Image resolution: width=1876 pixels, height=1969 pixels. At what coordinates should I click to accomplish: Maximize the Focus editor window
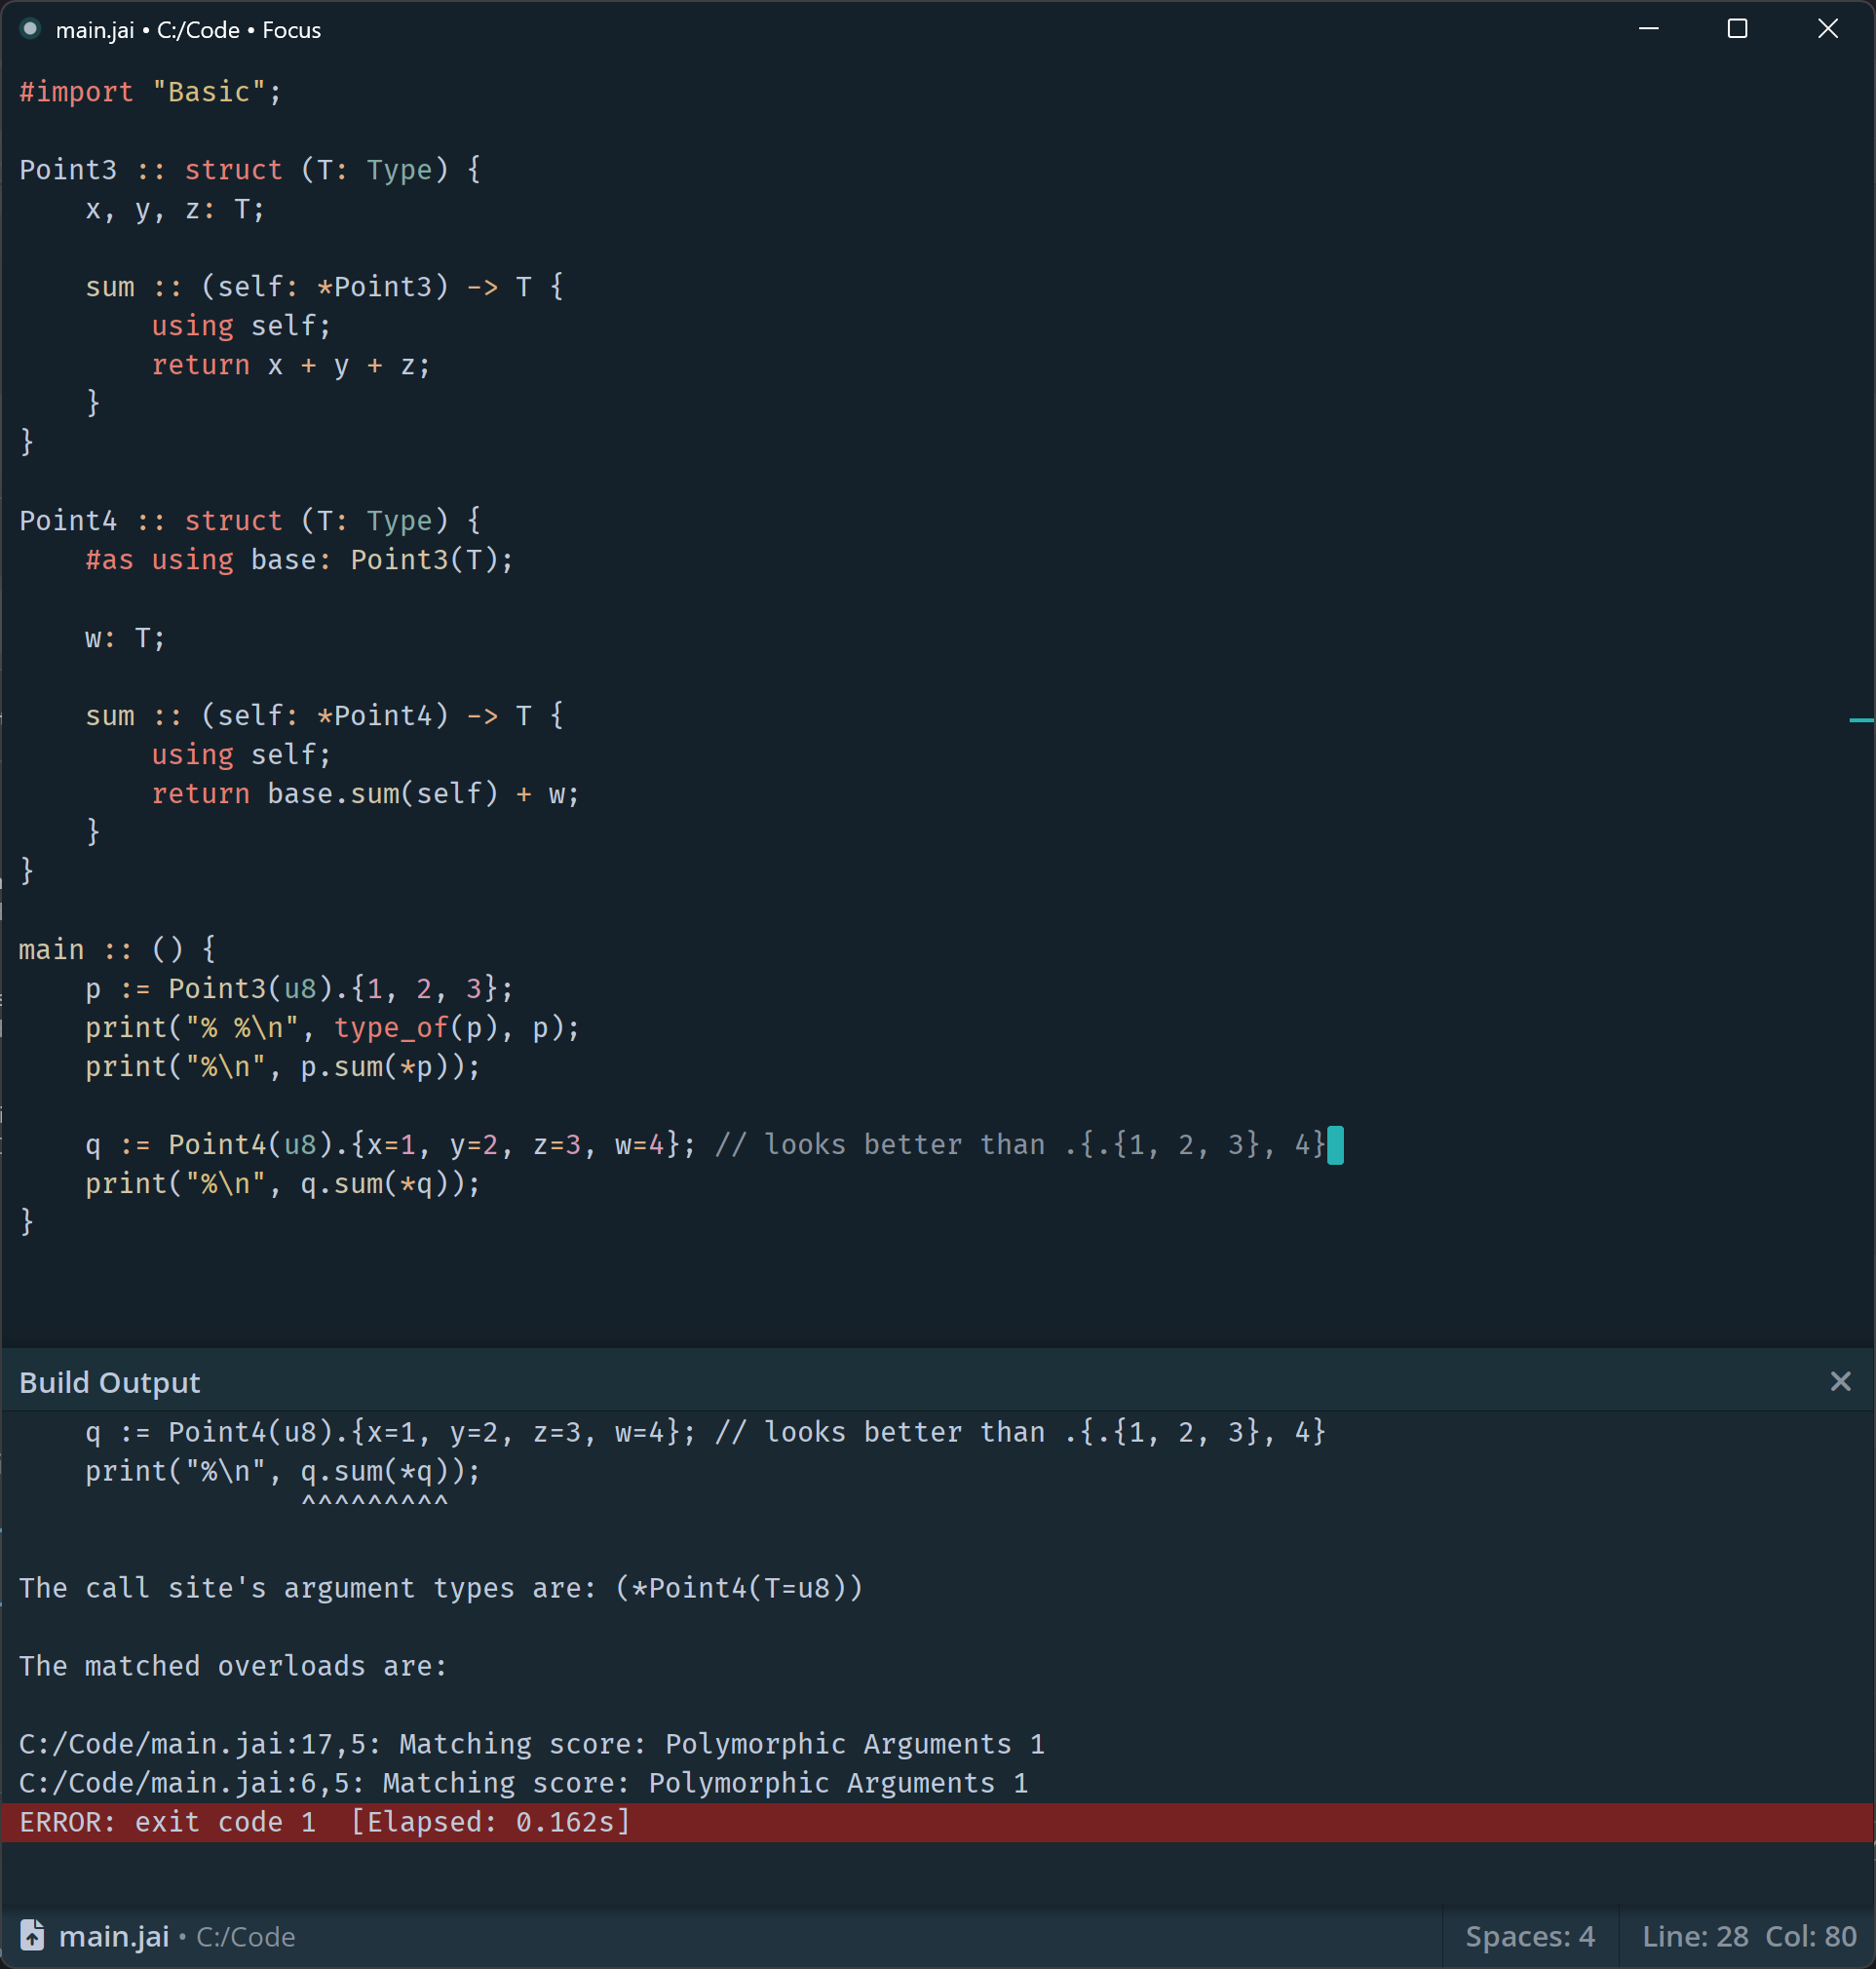click(x=1737, y=29)
